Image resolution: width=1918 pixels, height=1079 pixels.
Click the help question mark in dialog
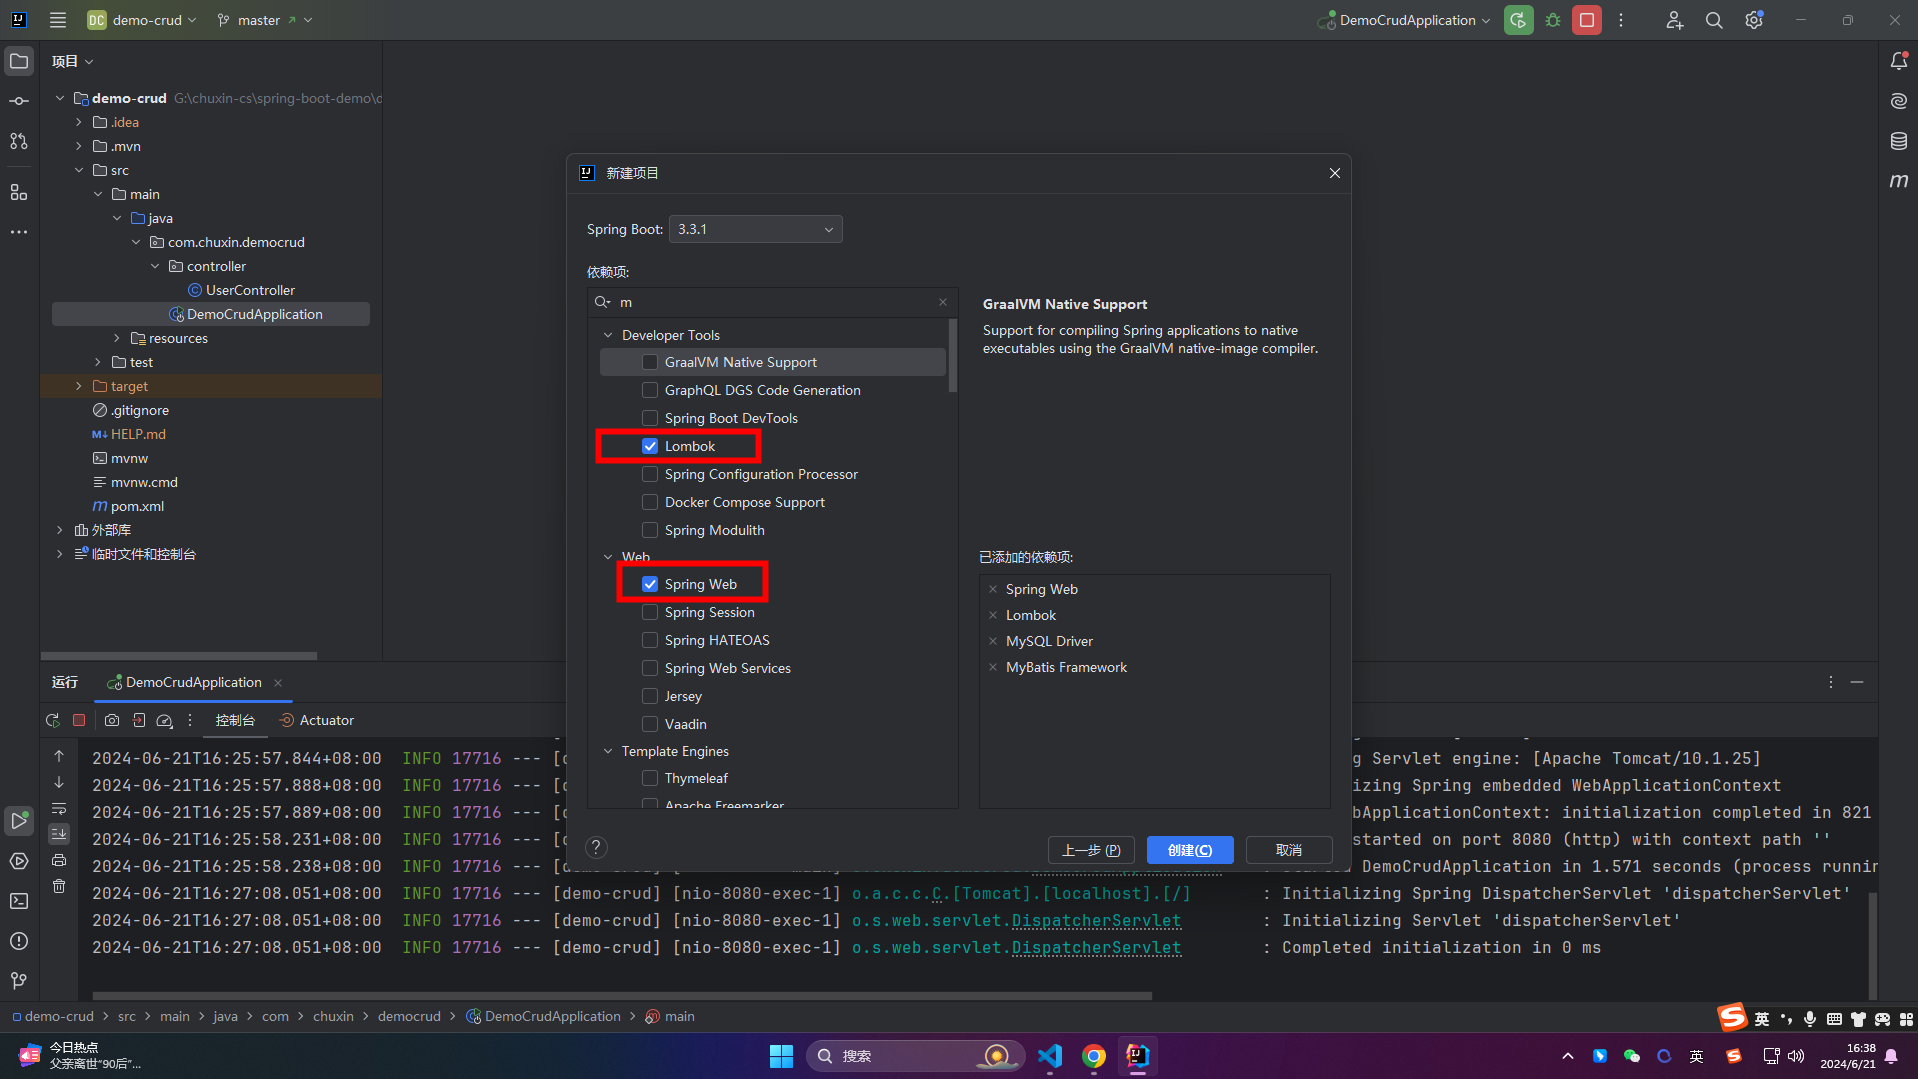coord(596,848)
